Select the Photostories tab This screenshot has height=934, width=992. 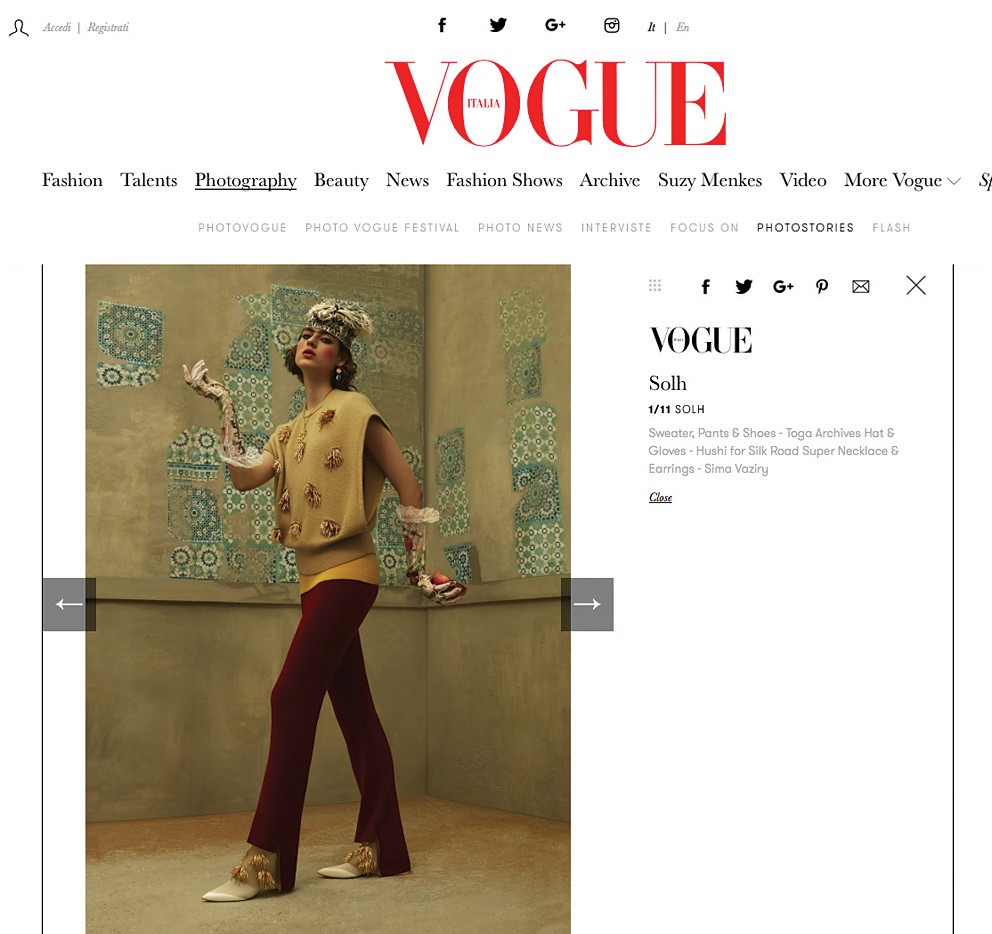tap(805, 228)
